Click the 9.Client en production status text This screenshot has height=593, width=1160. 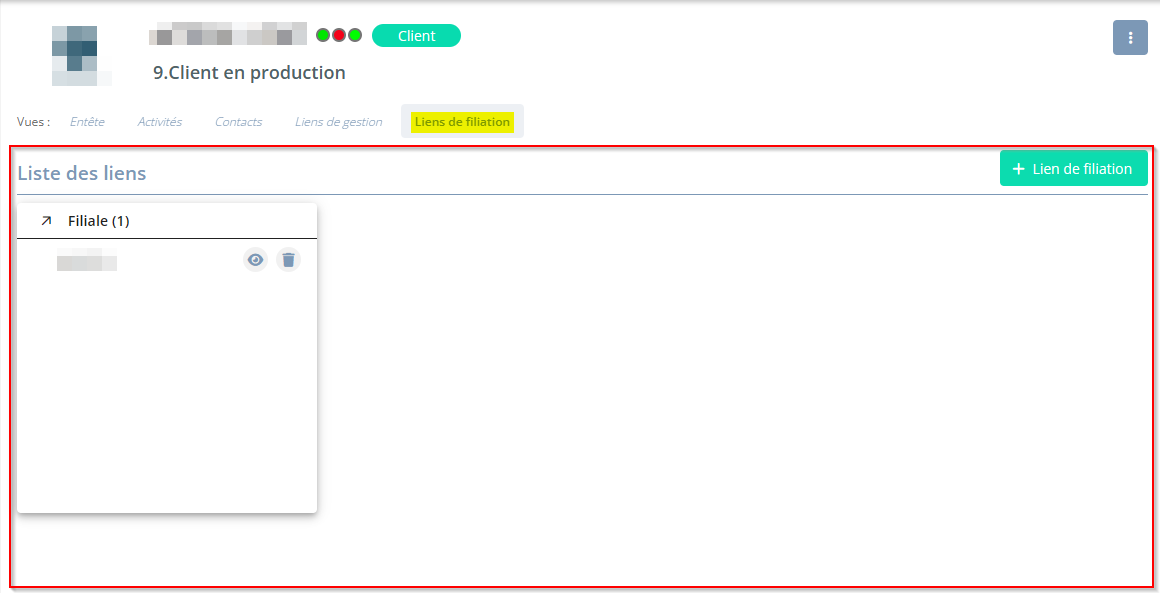(x=249, y=73)
